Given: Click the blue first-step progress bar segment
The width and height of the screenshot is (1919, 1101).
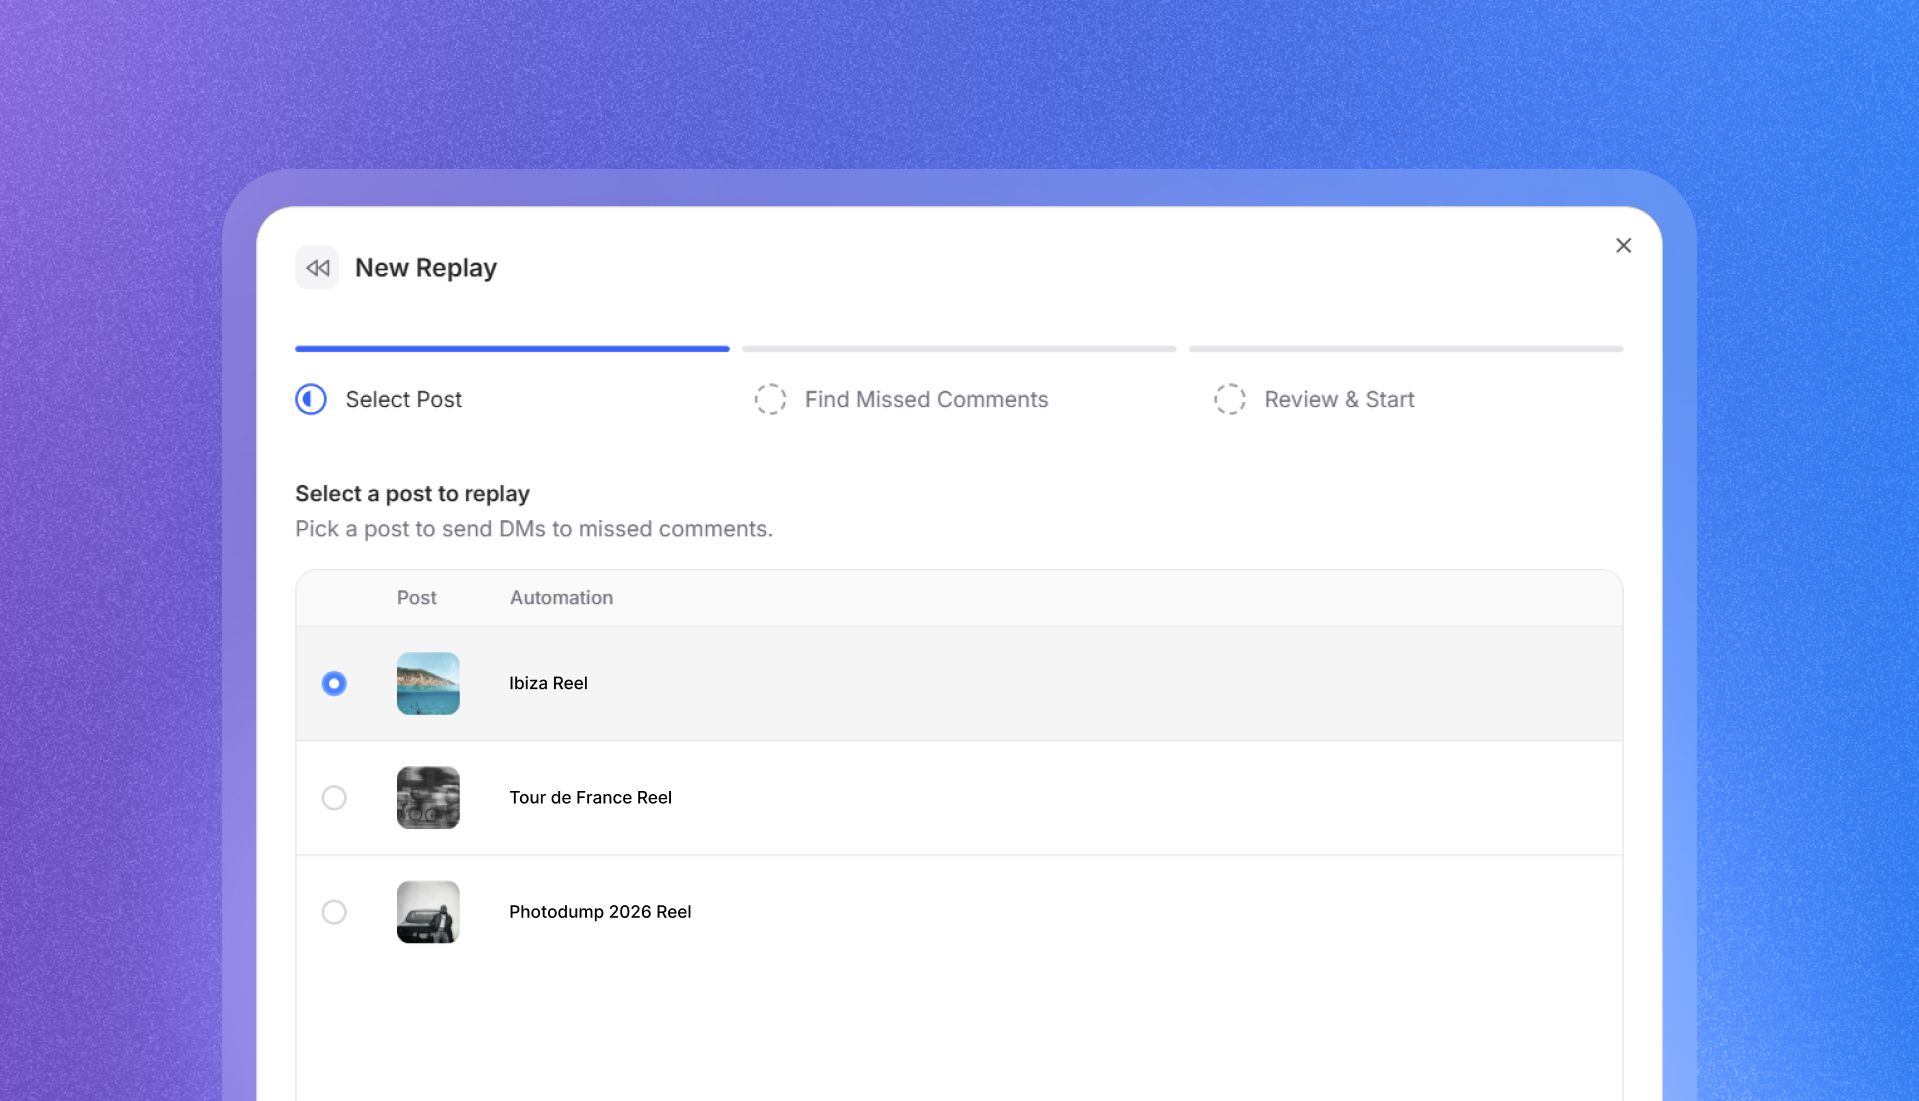Looking at the screenshot, I should [x=512, y=349].
